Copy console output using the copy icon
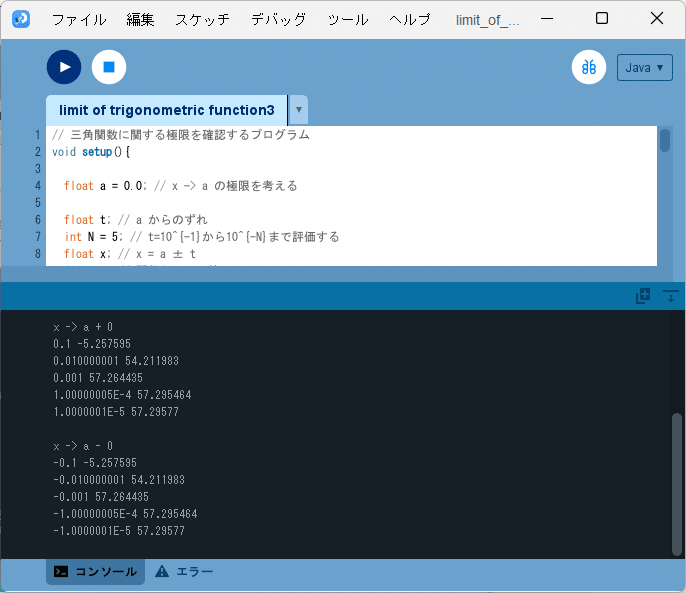This screenshot has height=593, width=686. 643,296
